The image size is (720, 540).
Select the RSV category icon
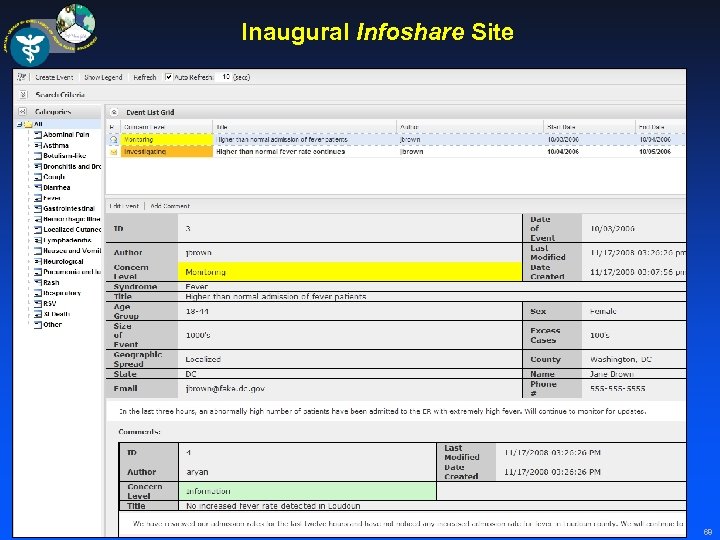tap(38, 304)
